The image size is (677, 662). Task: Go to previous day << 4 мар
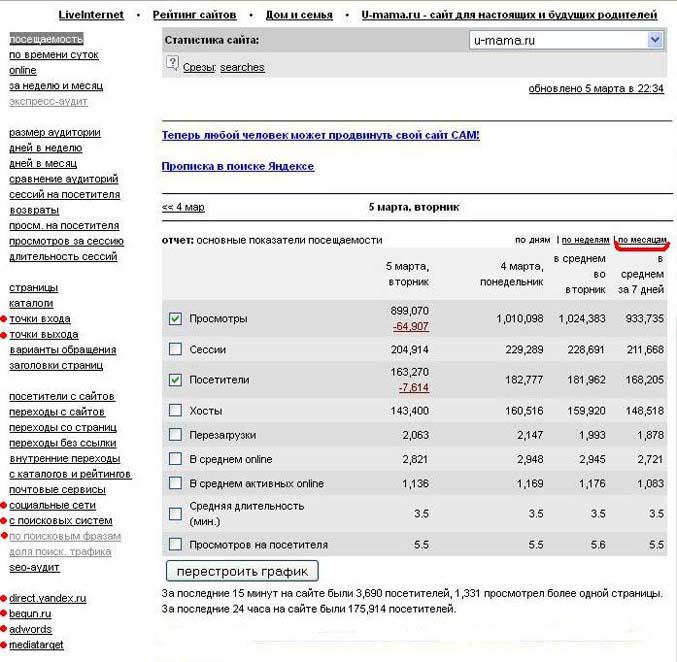(183, 207)
